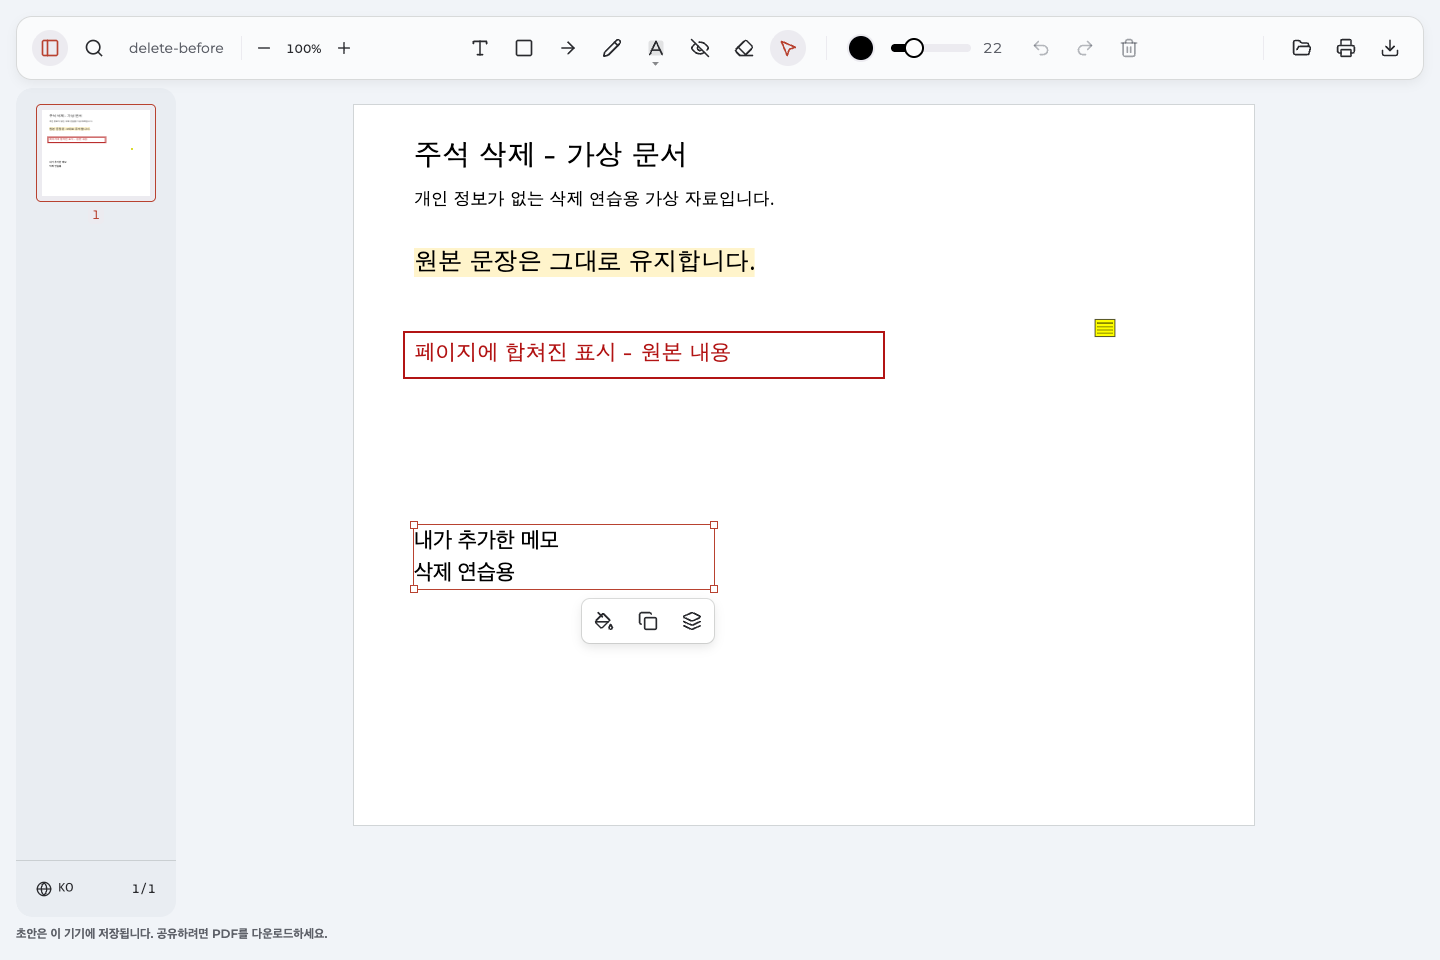Image resolution: width=1440 pixels, height=960 pixels.
Task: Click the heading 주석 삭제 - 가상 문서
Action: (550, 154)
